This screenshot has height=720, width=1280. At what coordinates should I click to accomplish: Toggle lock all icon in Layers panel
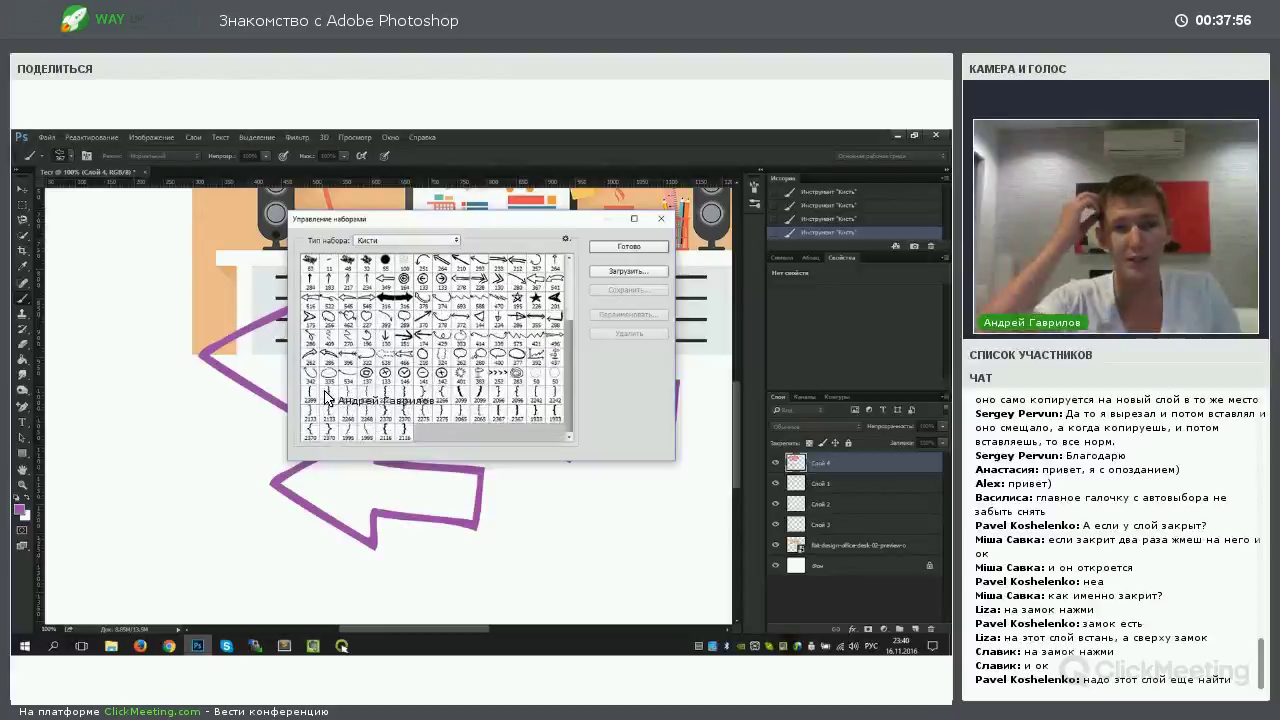click(848, 442)
